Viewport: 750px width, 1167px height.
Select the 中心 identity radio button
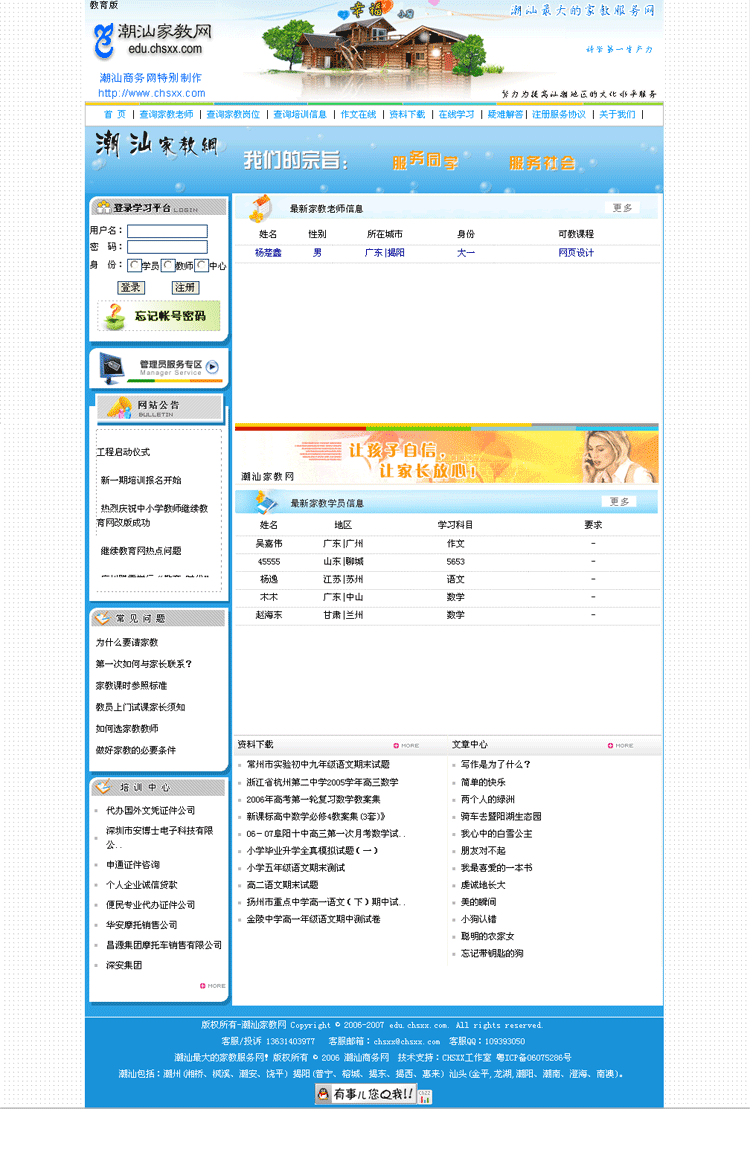(202, 266)
